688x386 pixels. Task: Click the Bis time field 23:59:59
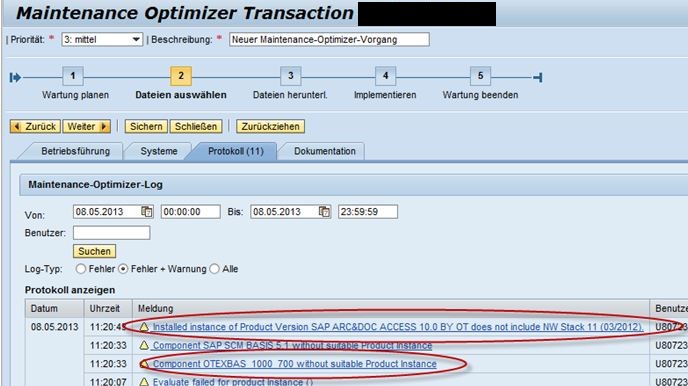[368, 211]
